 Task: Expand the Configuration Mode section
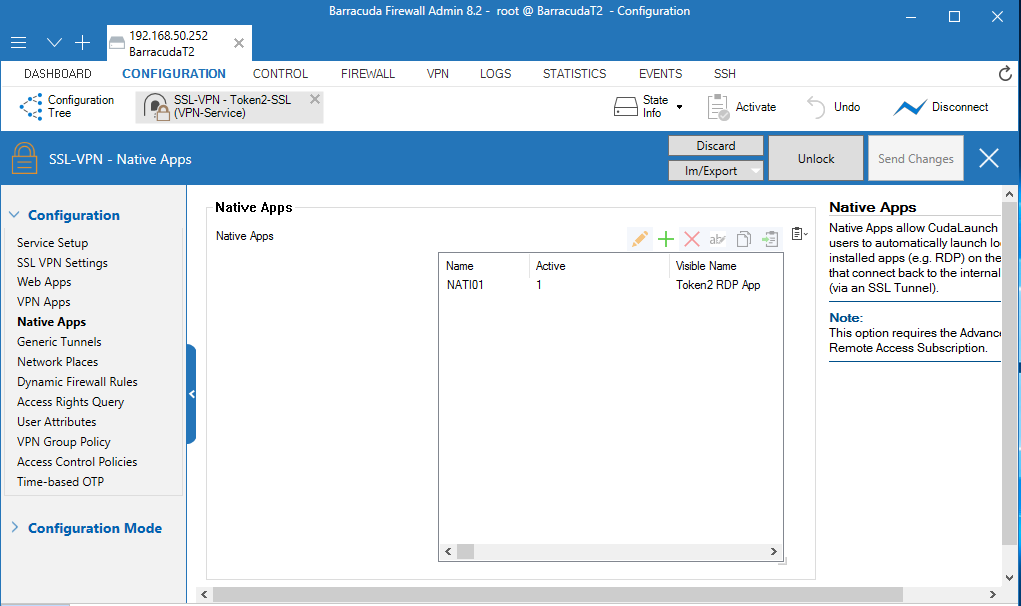pos(14,527)
